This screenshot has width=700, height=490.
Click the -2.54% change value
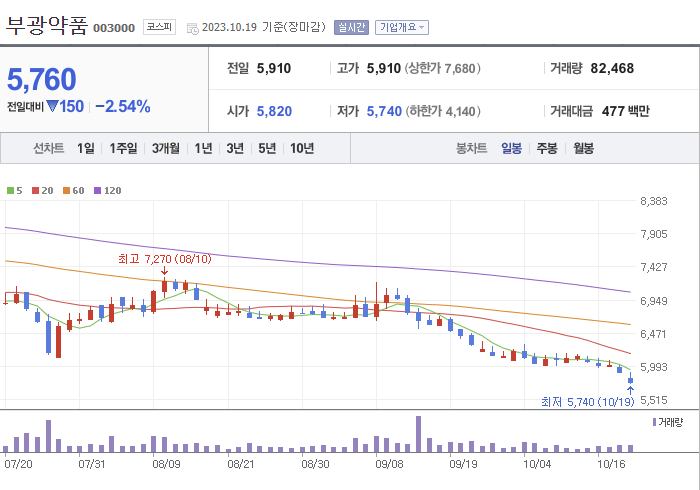tap(123, 106)
